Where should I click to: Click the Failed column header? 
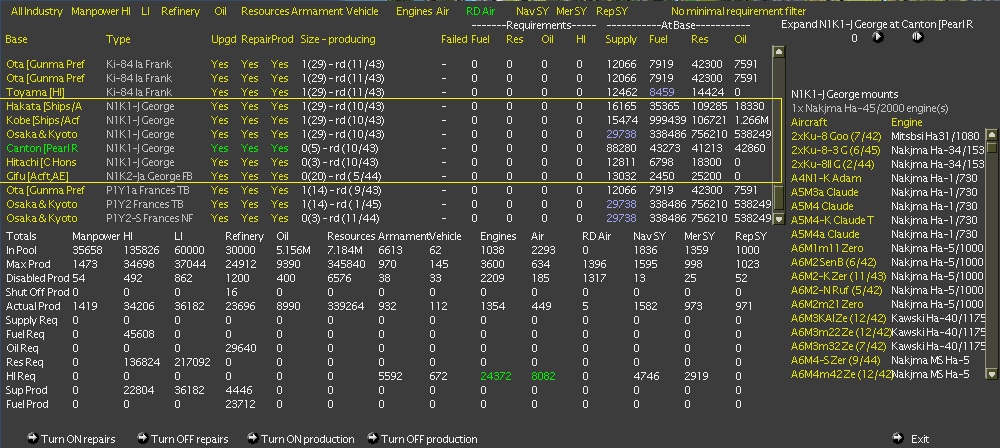[x=454, y=39]
